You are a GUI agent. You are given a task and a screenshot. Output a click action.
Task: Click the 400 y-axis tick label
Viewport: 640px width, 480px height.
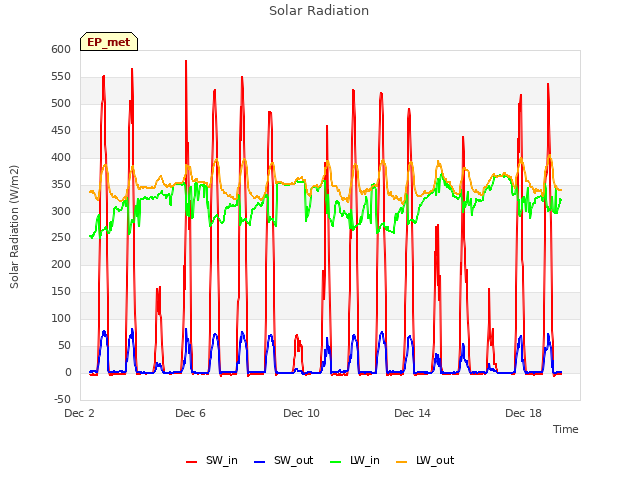click(x=61, y=157)
